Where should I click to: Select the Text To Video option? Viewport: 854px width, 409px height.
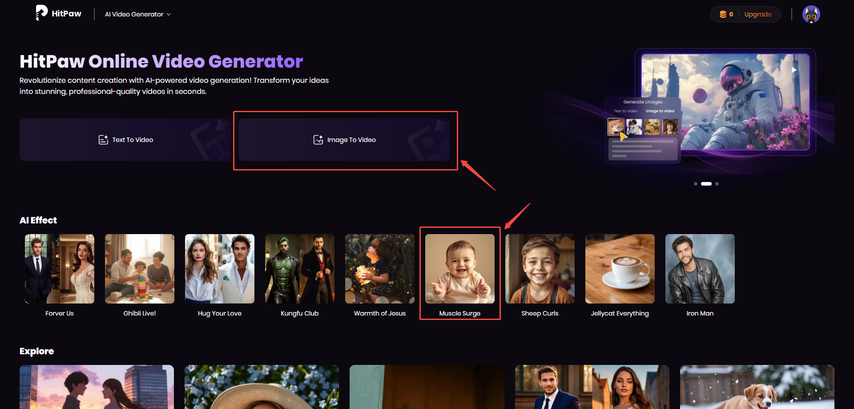pos(126,140)
